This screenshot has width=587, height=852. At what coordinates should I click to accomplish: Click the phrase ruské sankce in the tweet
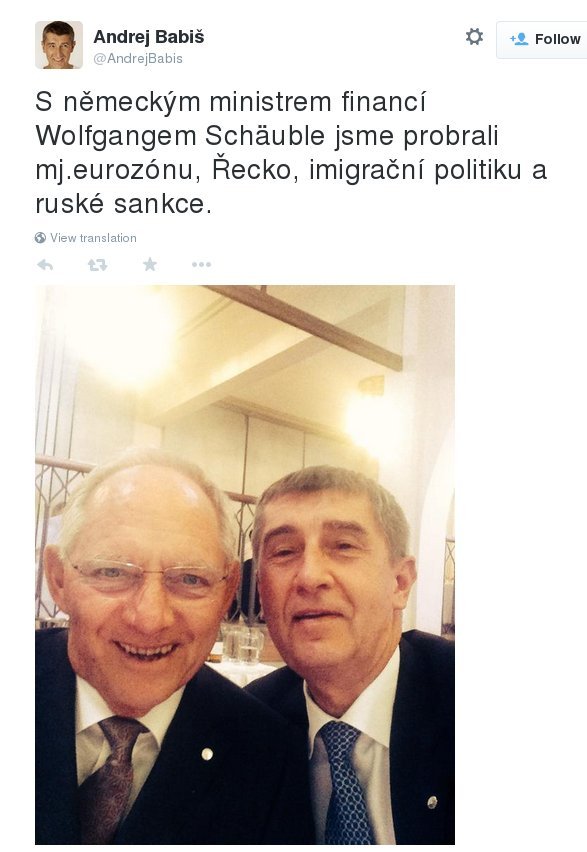[123, 204]
